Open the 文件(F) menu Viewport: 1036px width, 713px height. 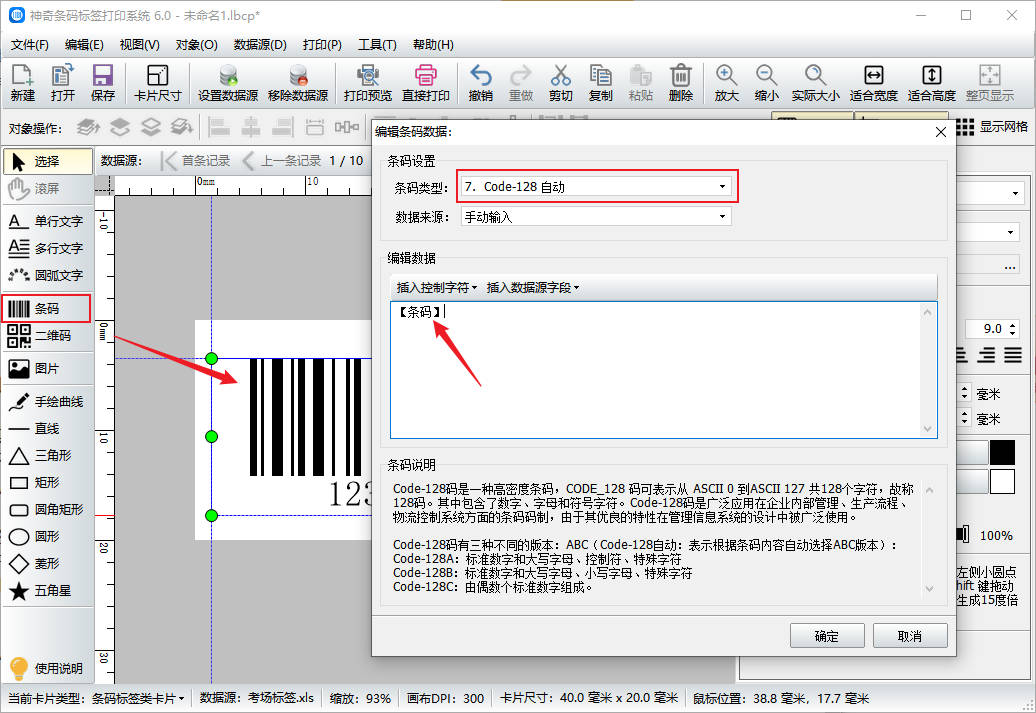pos(30,44)
